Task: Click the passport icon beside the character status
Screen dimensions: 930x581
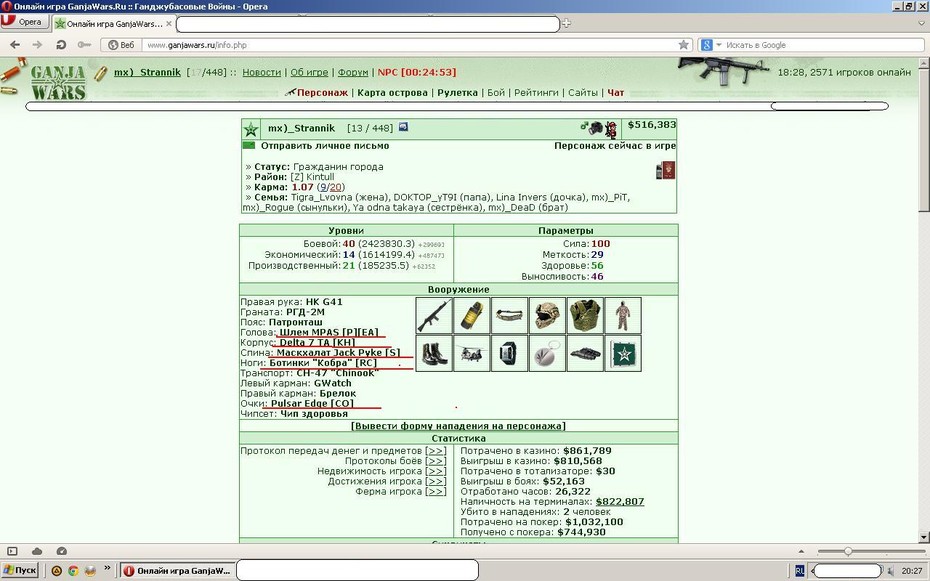Action: [x=665, y=171]
